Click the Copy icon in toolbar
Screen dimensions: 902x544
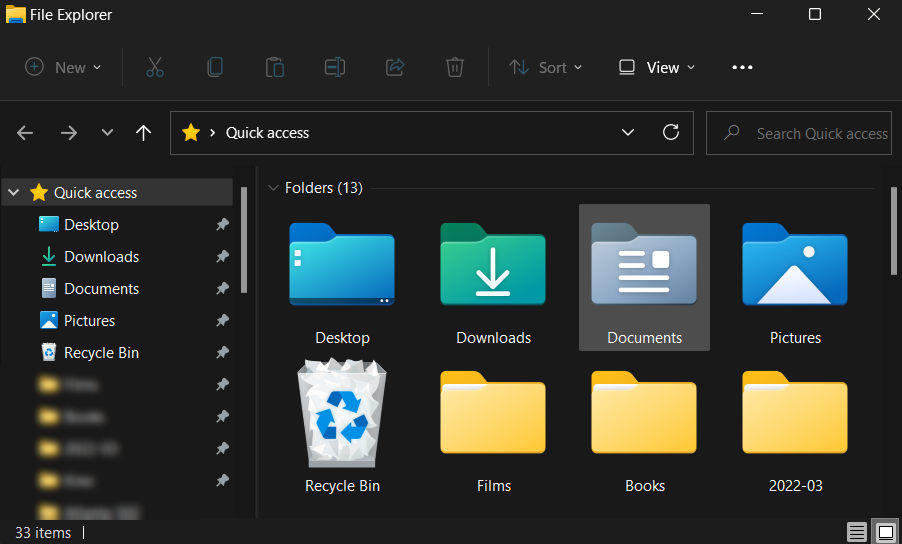coord(214,67)
